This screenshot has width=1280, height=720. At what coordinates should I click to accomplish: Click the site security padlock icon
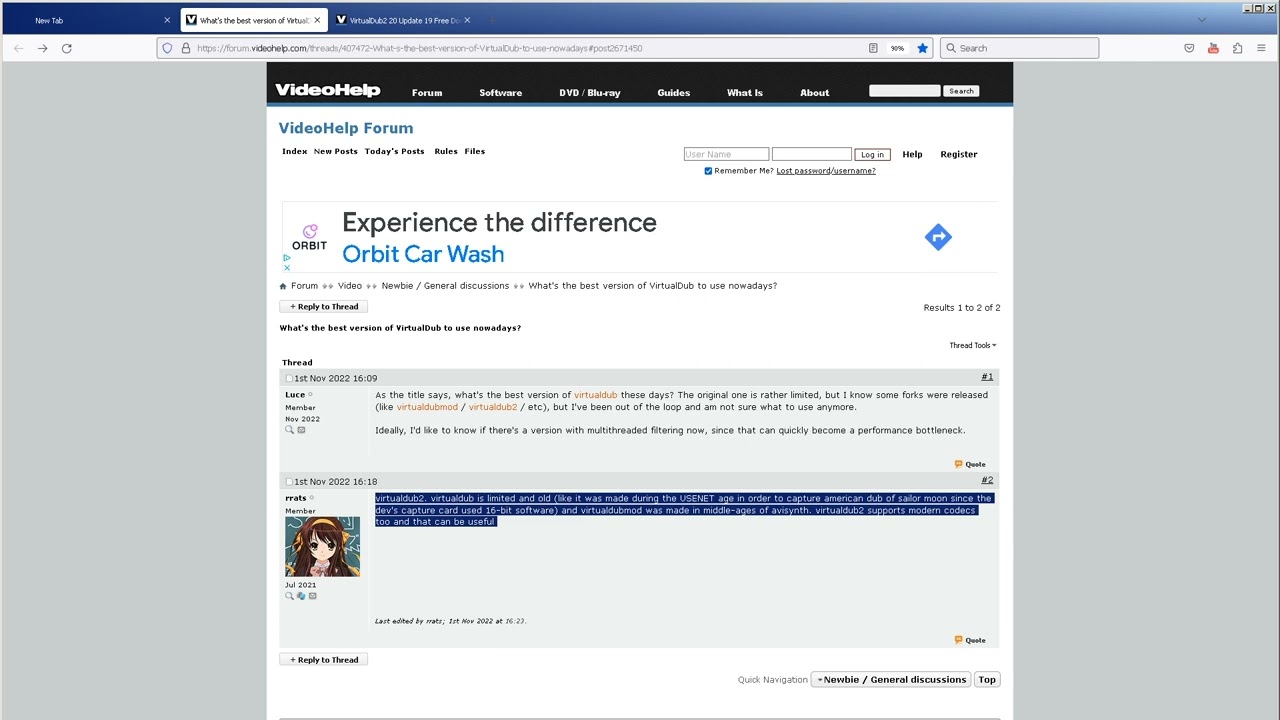click(x=185, y=48)
